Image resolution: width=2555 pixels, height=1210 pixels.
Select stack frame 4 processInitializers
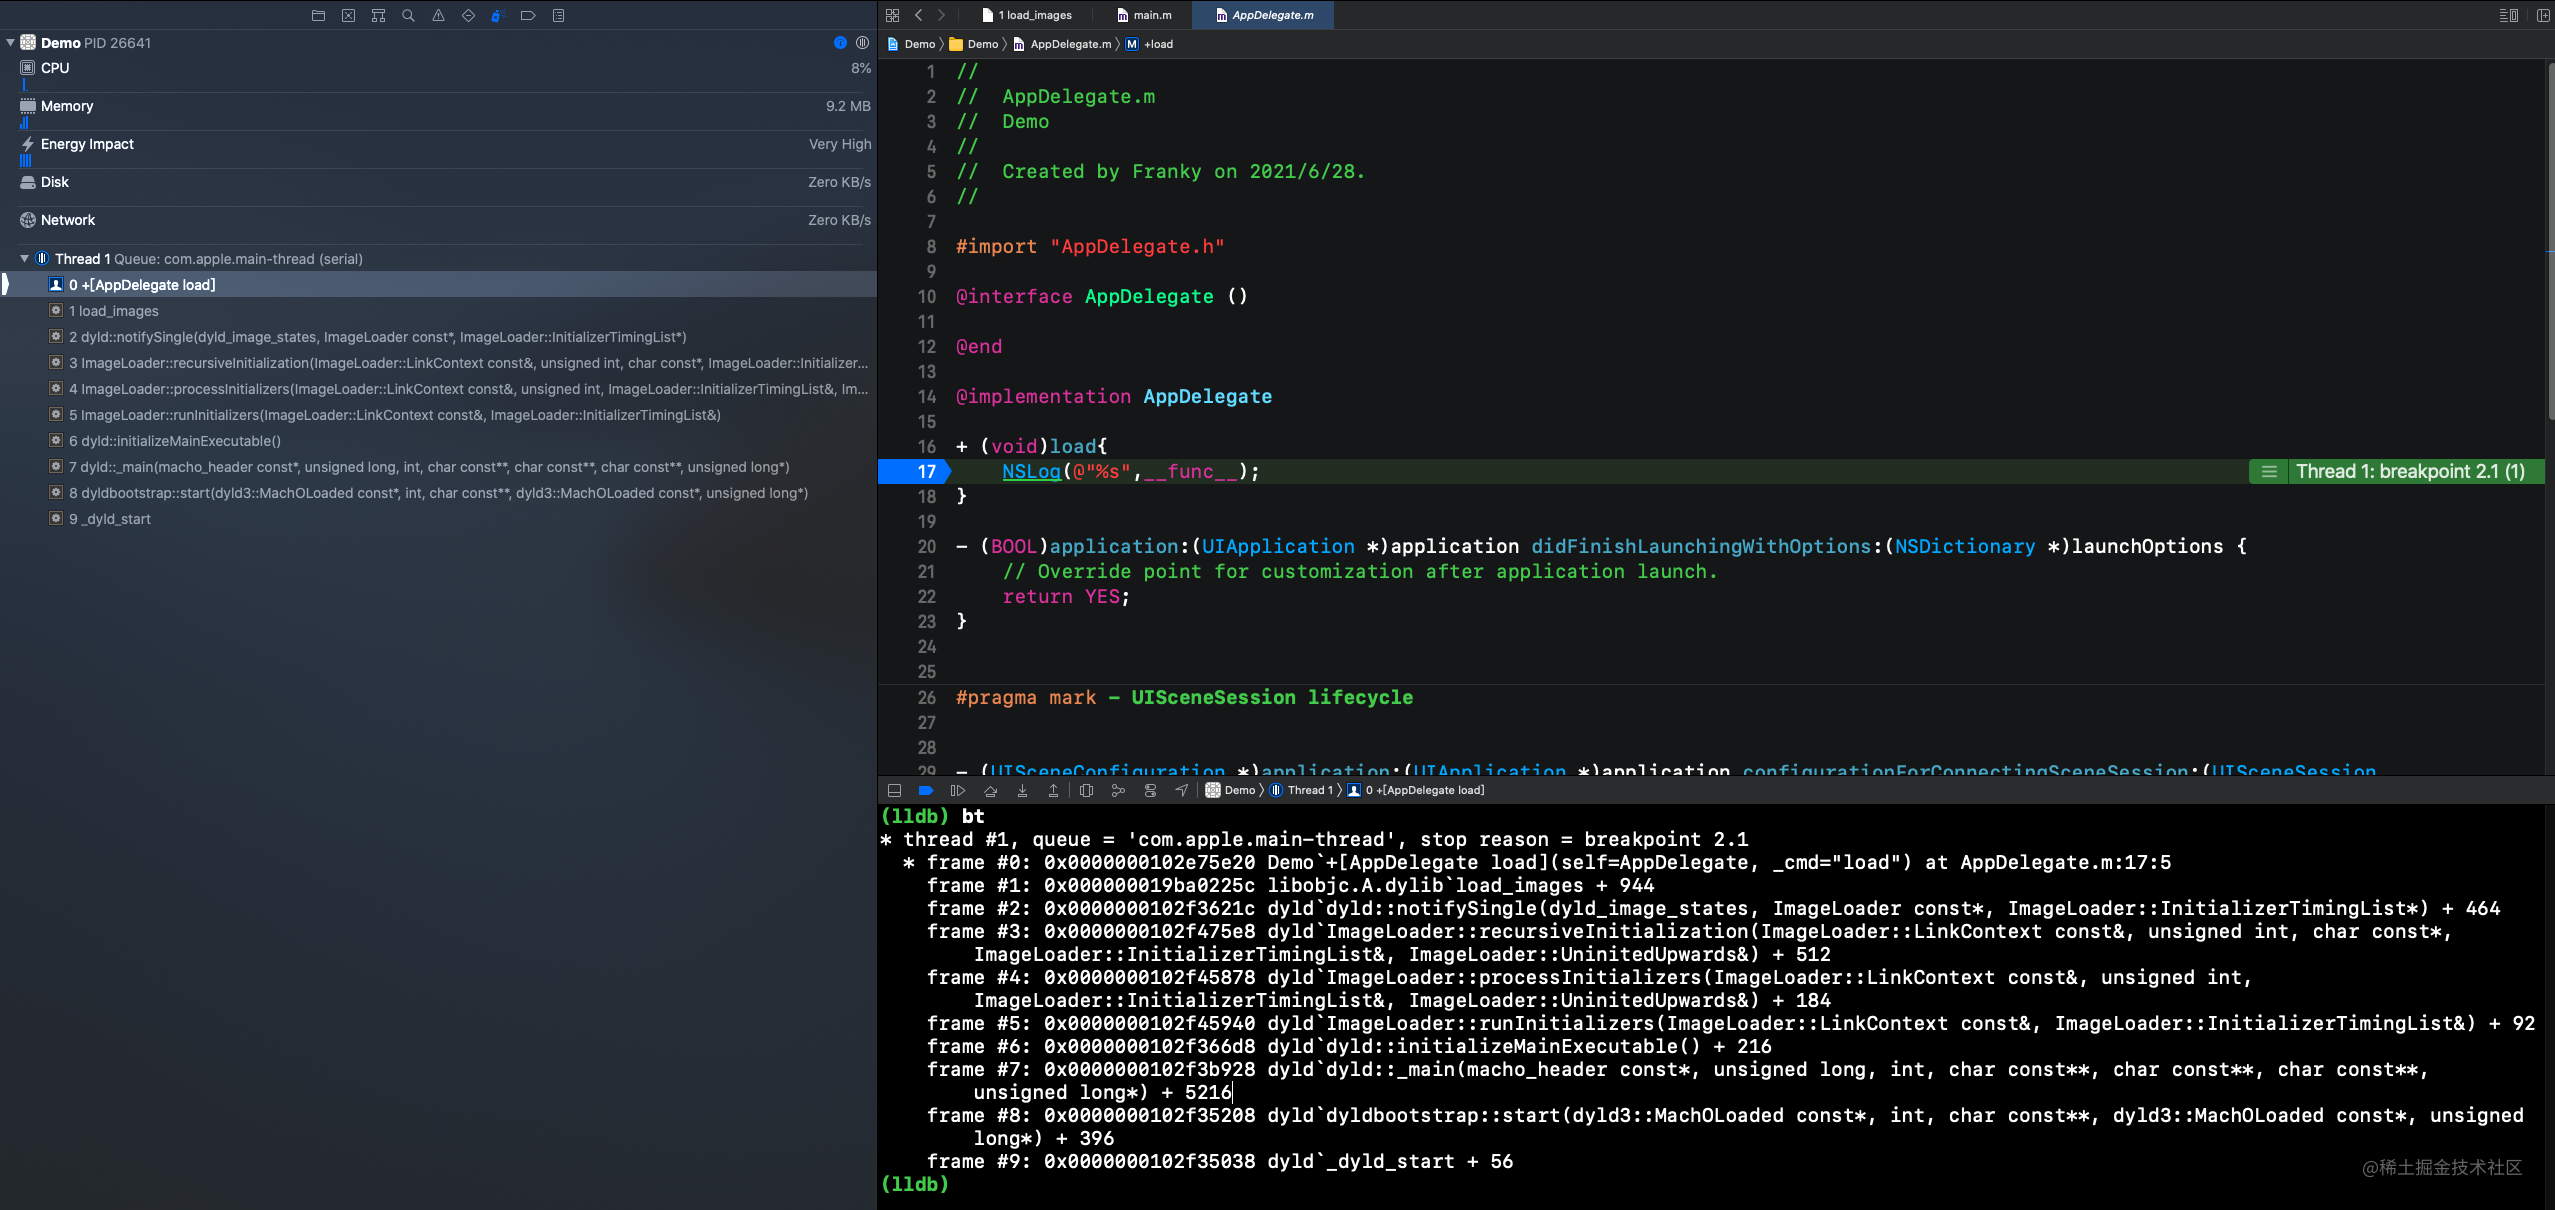pos(438,389)
